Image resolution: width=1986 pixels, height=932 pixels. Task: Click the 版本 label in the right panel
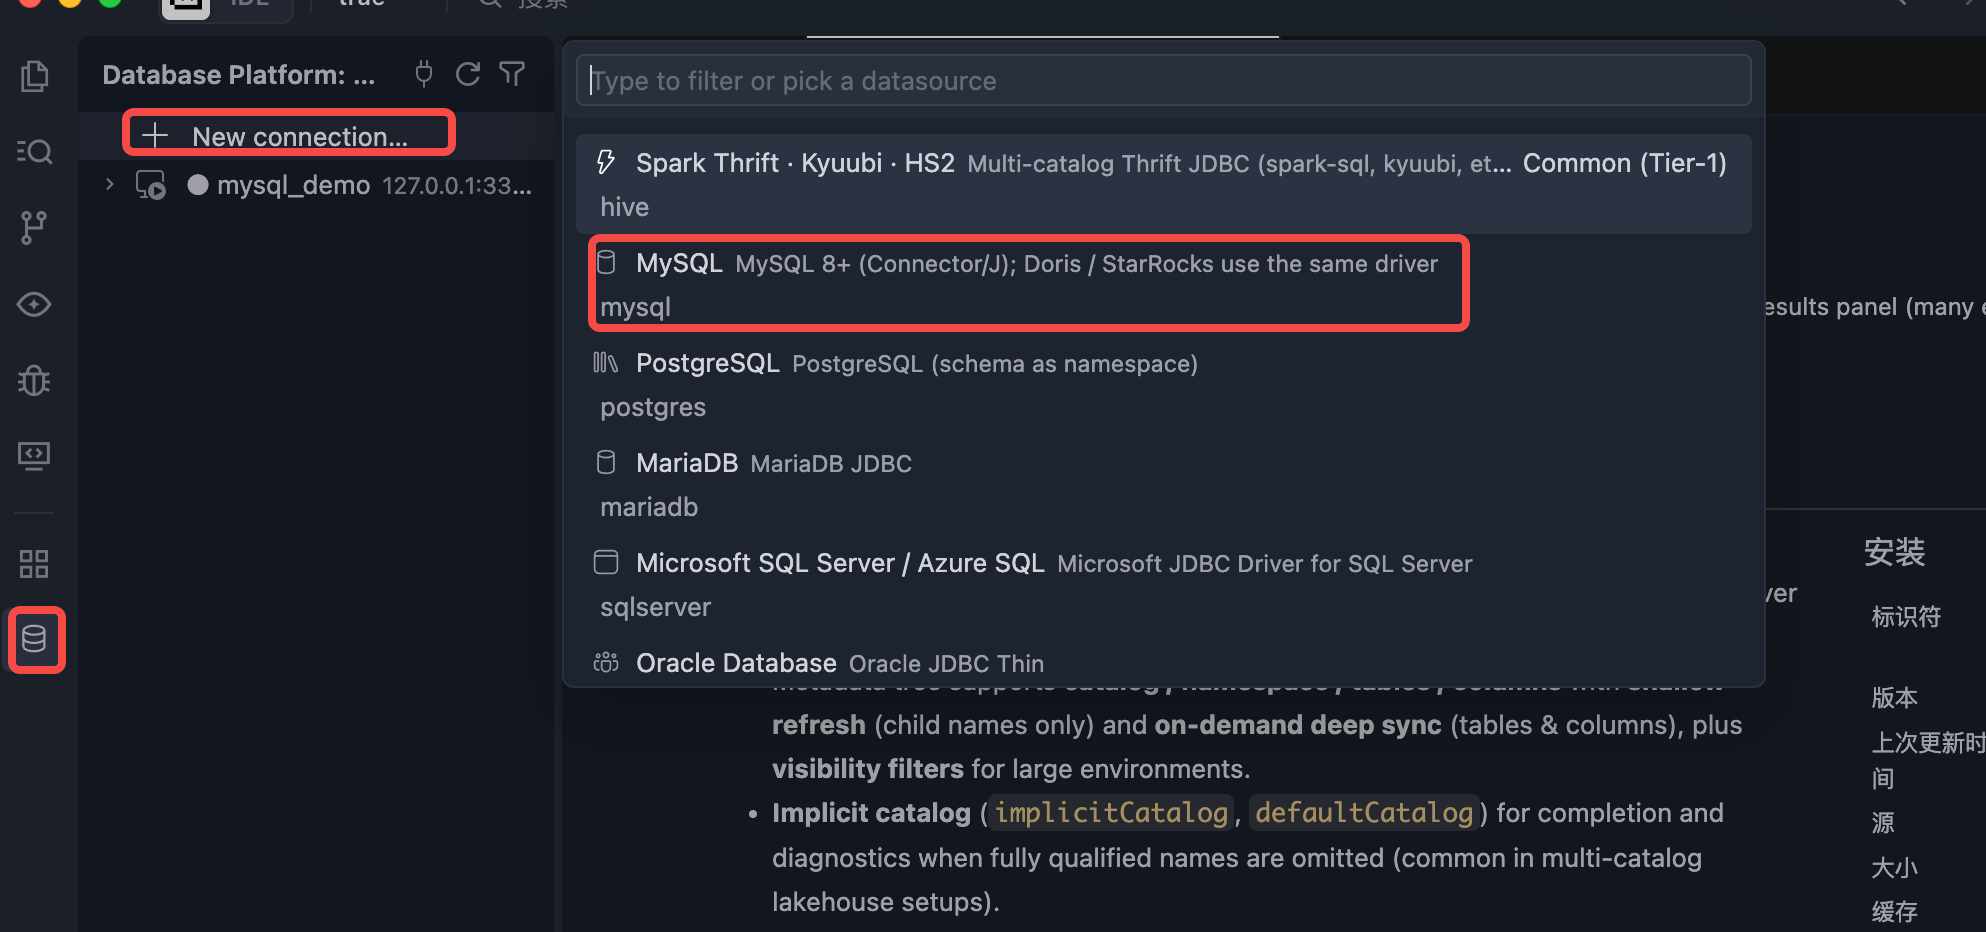(1895, 697)
